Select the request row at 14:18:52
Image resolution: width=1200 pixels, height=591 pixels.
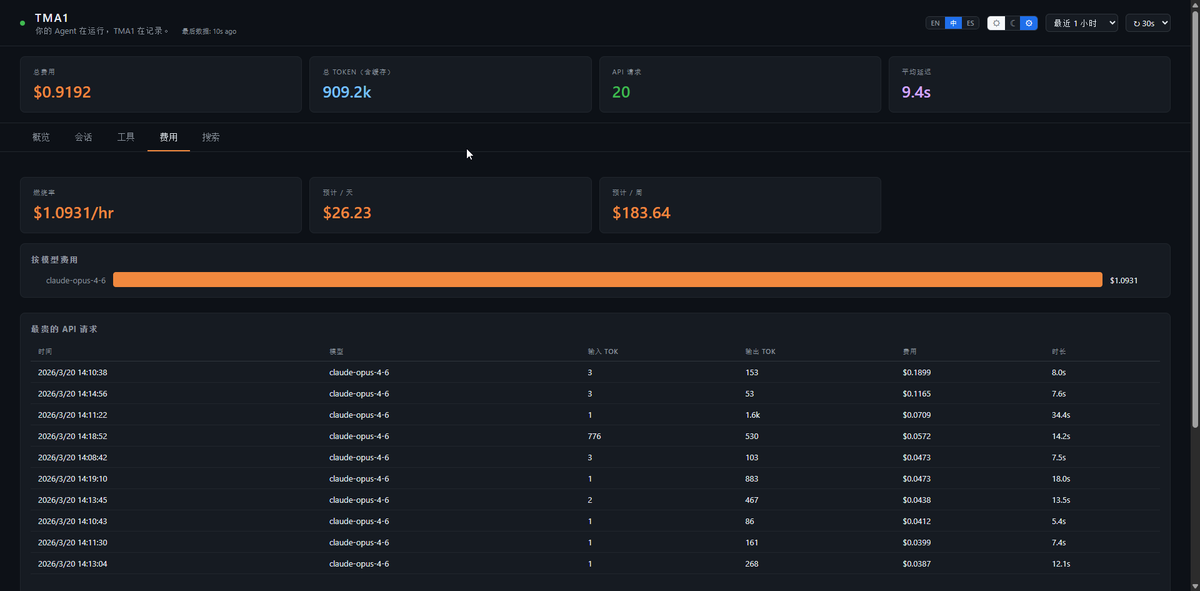point(595,436)
